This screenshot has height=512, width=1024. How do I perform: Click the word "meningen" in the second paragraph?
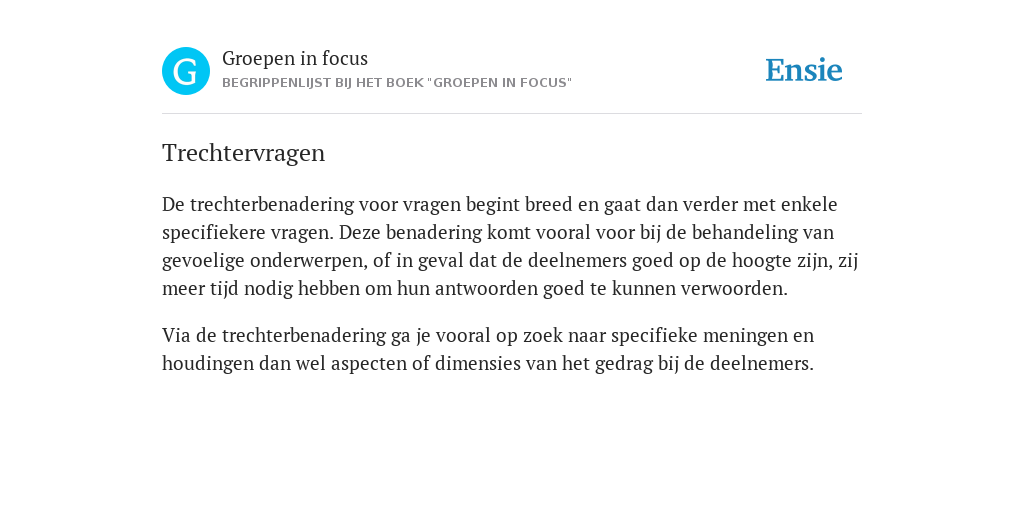coord(750,336)
